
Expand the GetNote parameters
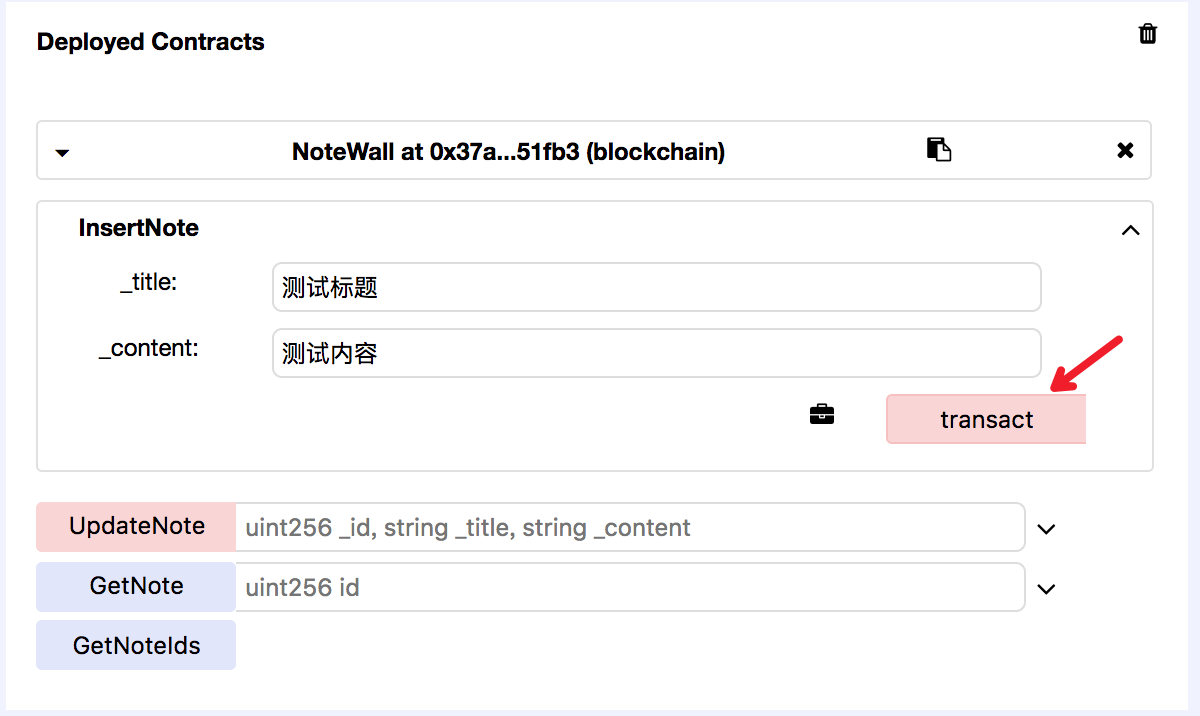(1046, 589)
